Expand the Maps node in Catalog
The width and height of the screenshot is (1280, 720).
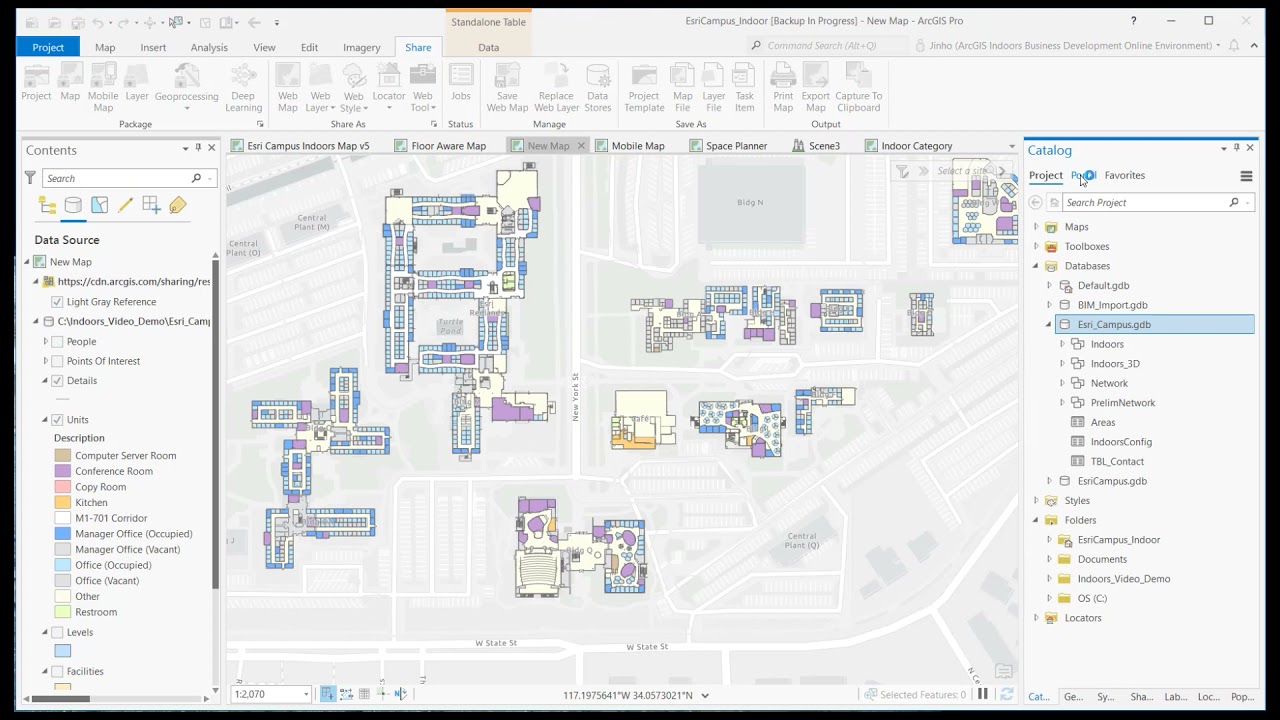click(1036, 227)
